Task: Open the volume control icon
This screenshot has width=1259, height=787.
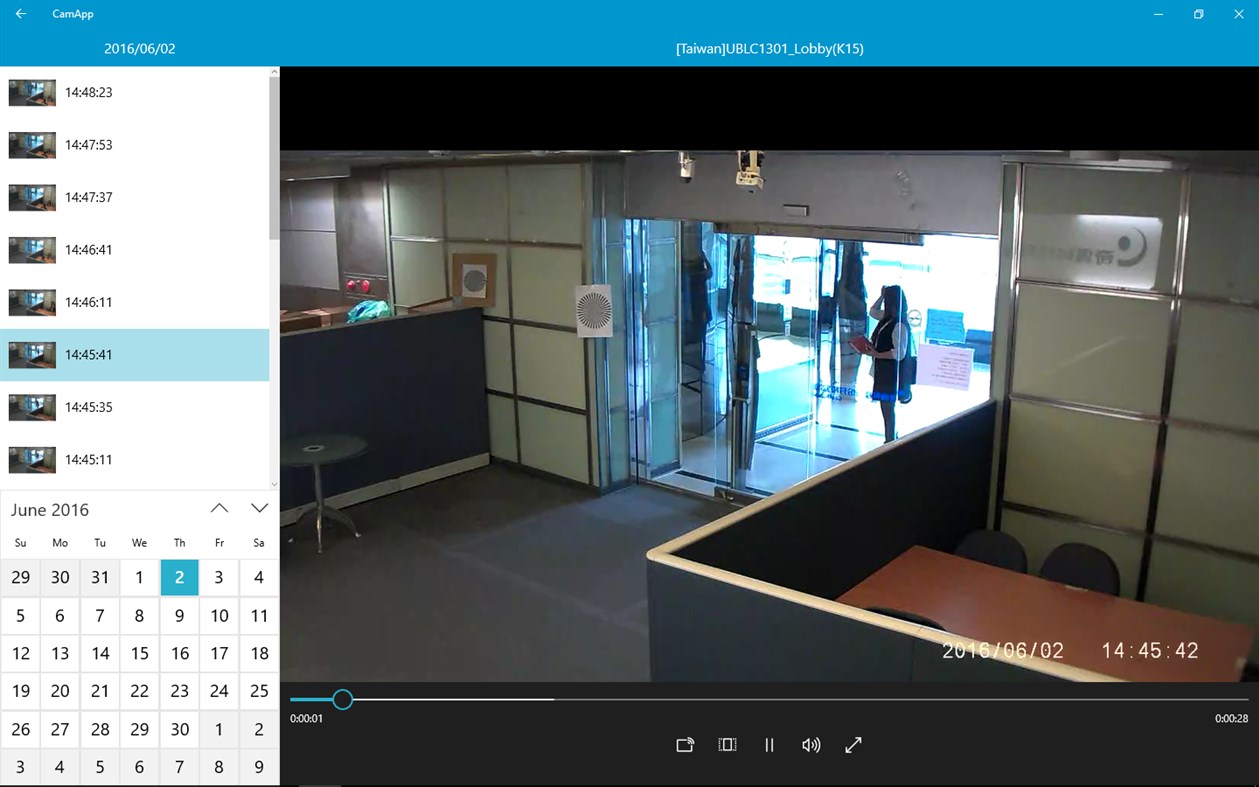Action: tap(811, 745)
